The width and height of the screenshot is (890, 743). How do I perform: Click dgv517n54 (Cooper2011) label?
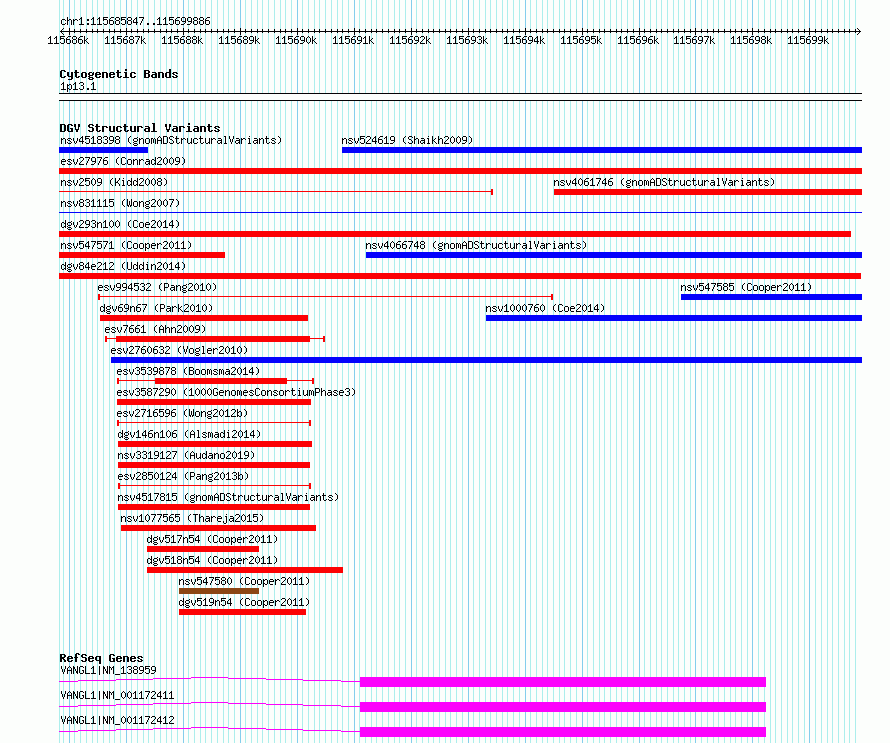pyautogui.click(x=212, y=539)
